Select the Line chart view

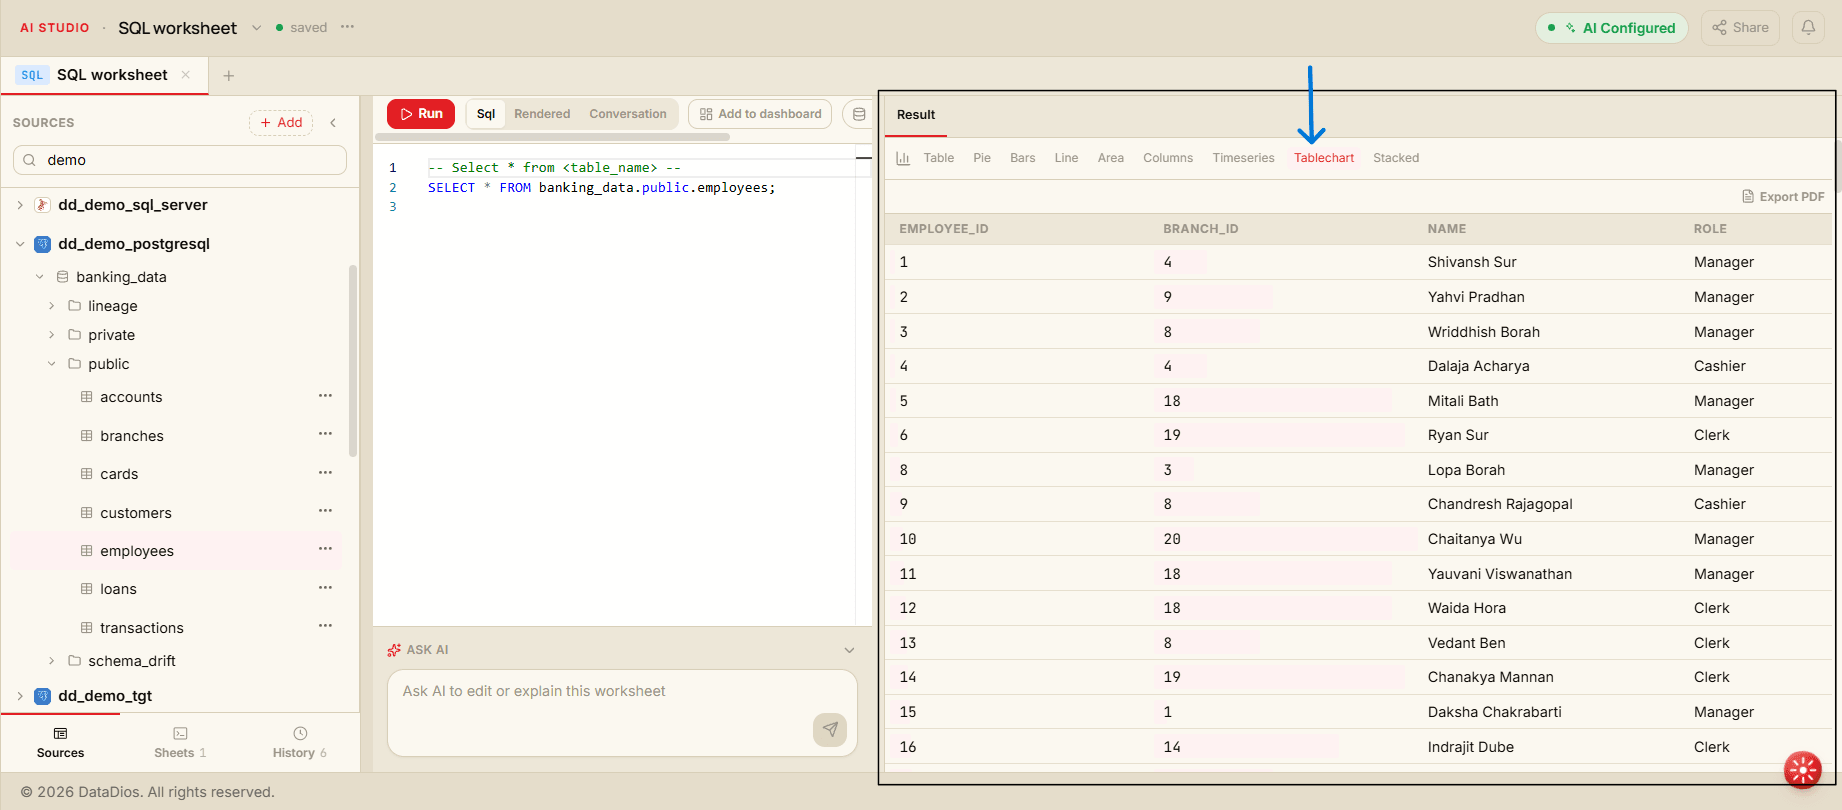(1066, 158)
